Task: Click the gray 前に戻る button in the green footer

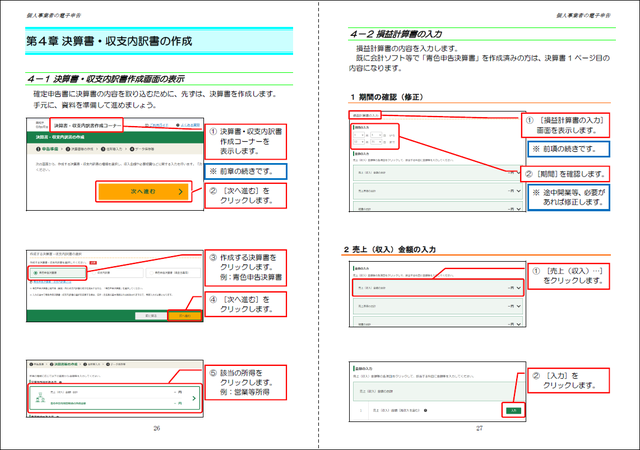Action: [x=151, y=316]
